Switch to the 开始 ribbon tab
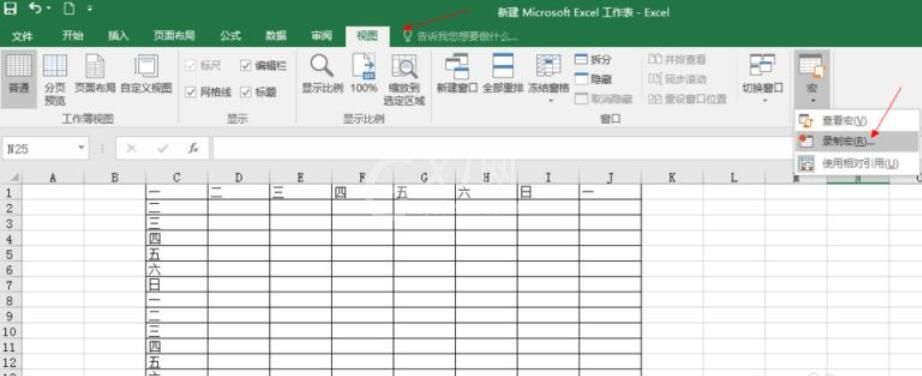This screenshot has width=922, height=376. (73, 36)
